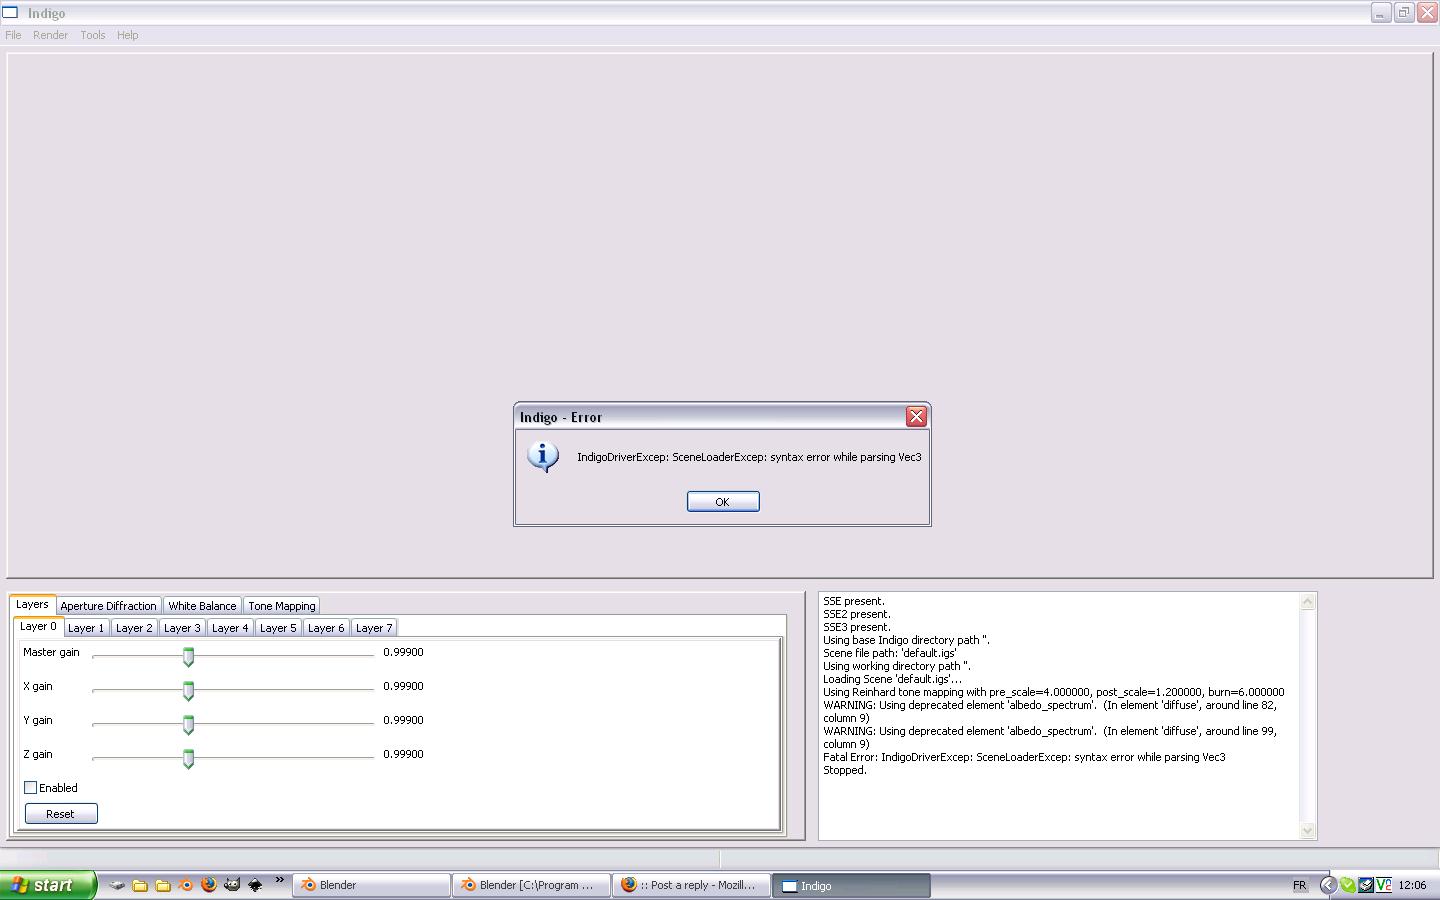Click the drive icon in Quick Launch
This screenshot has width=1440, height=900.
coord(117,885)
